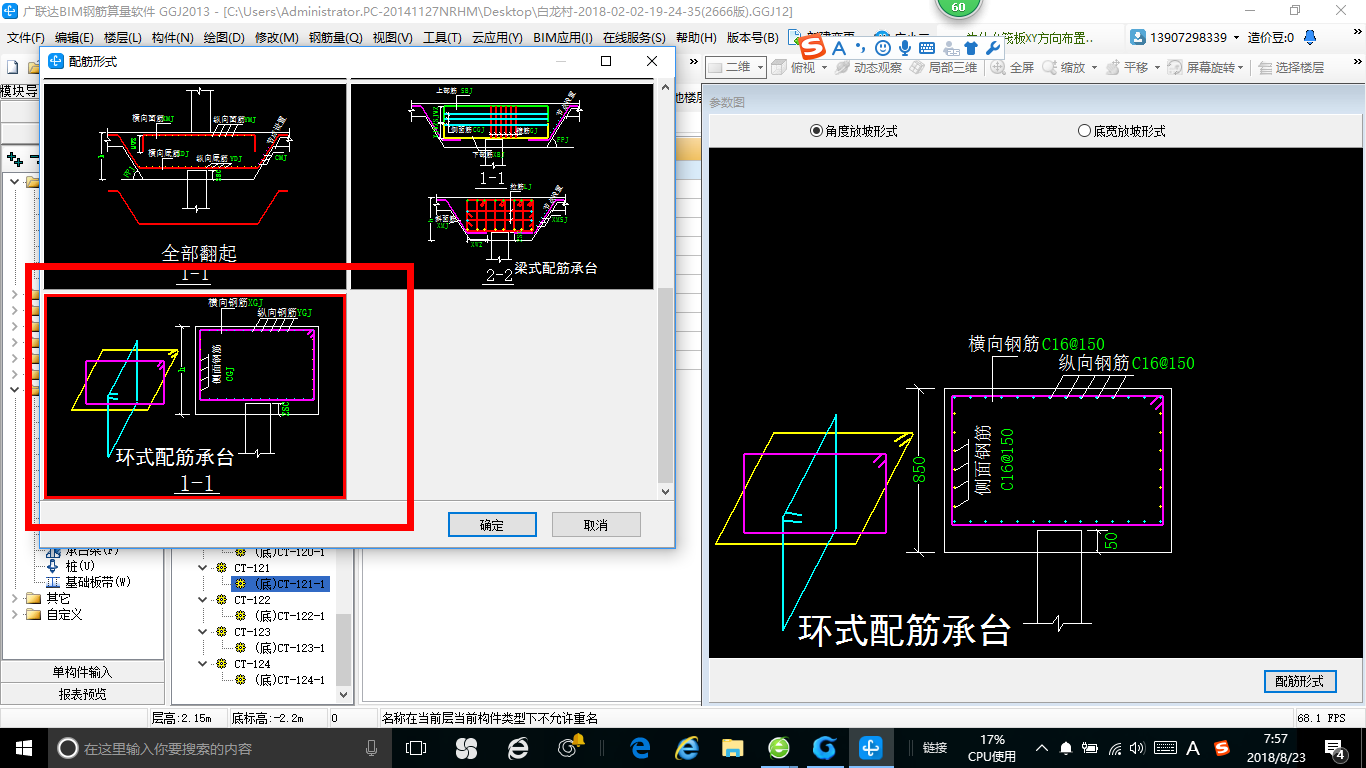Switch to the 单构件输入 panel

point(82,672)
